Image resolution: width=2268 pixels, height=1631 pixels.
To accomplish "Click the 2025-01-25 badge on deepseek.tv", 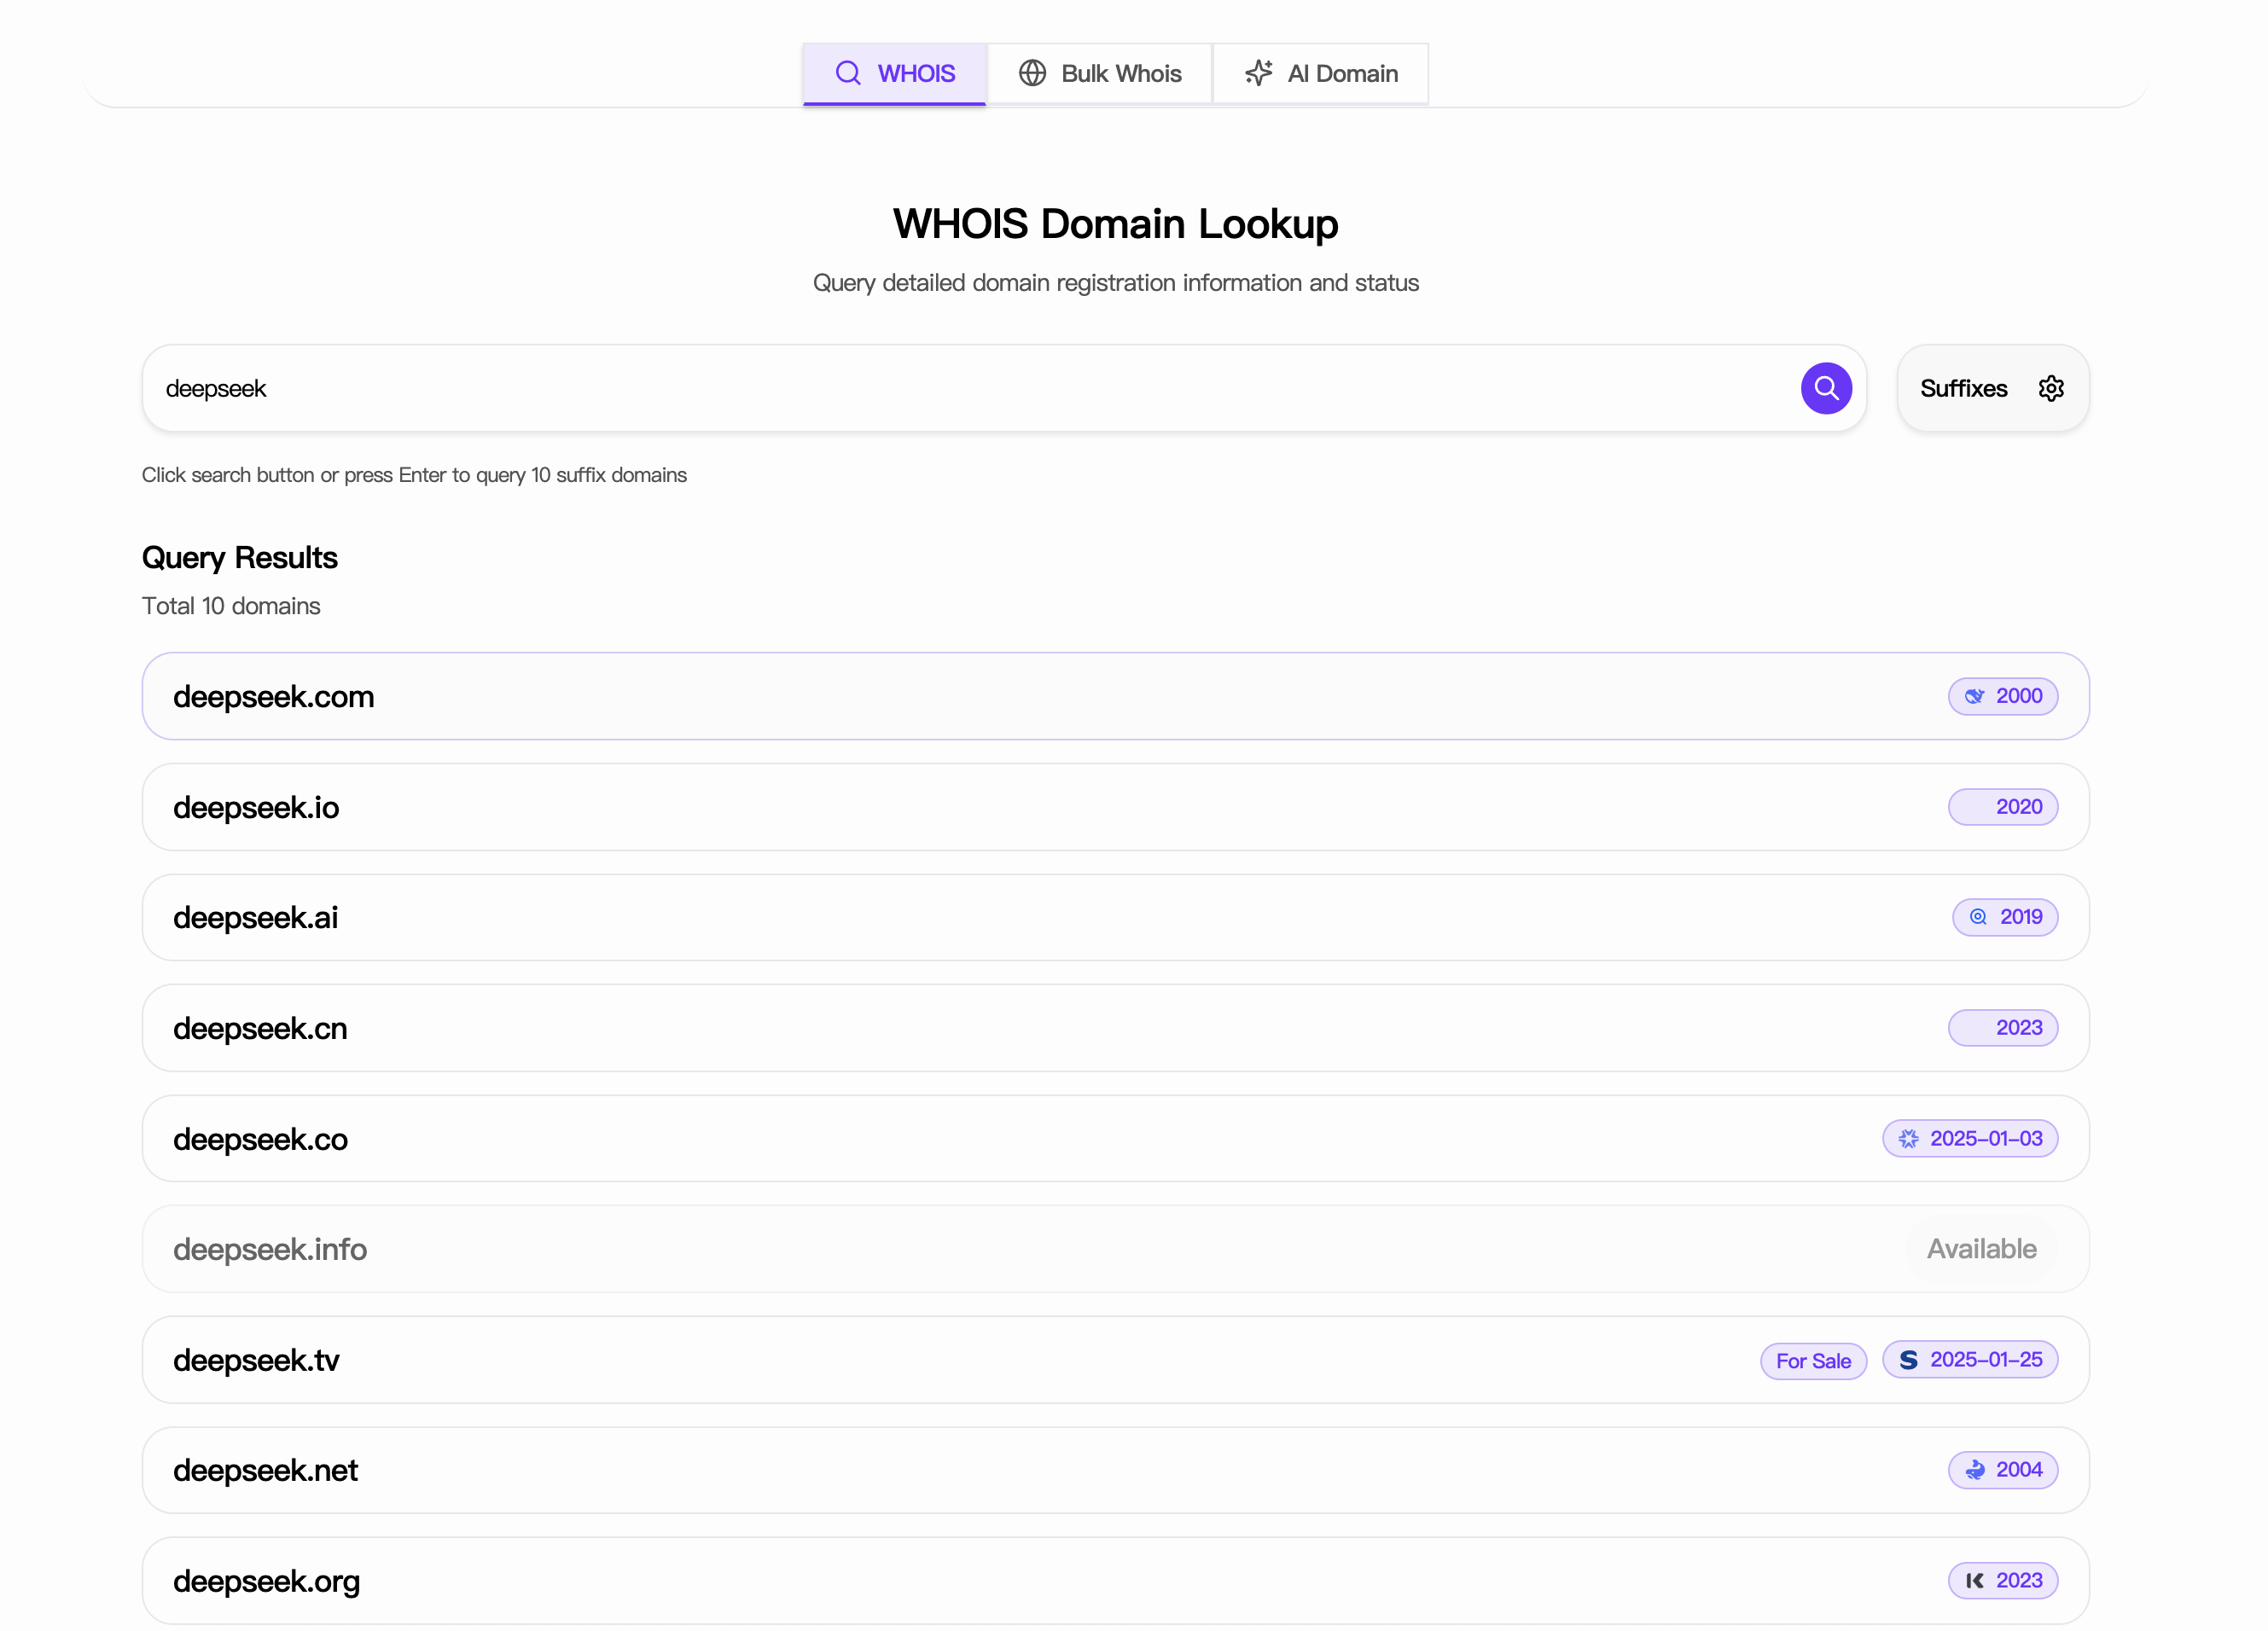I will coord(1969,1360).
